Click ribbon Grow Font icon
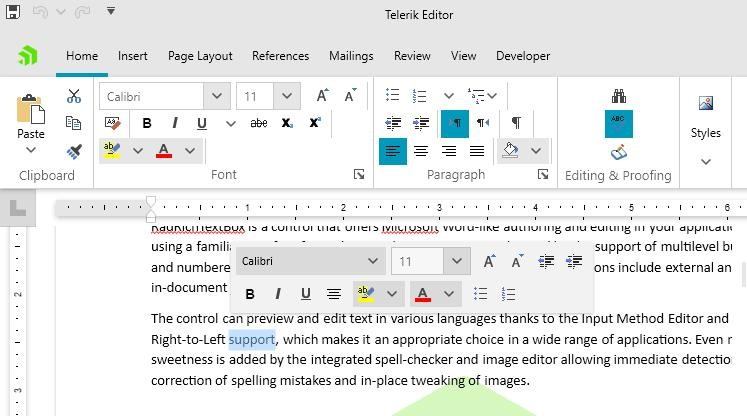The image size is (747, 416). pos(323,96)
